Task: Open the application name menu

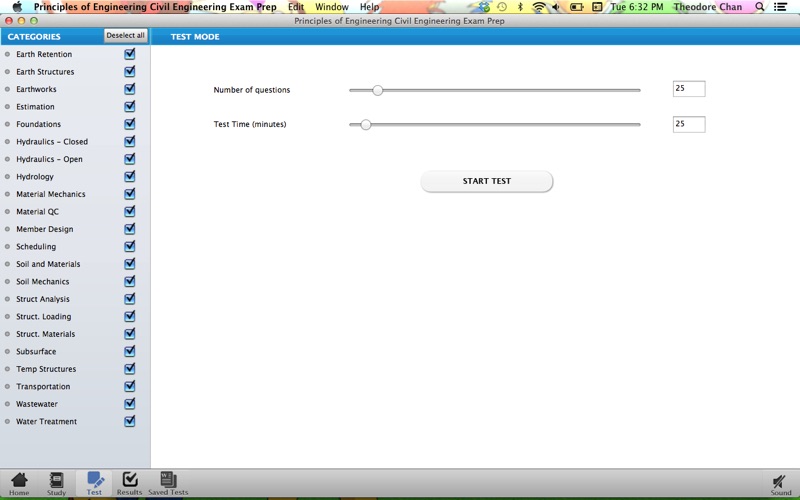Action: (x=155, y=7)
